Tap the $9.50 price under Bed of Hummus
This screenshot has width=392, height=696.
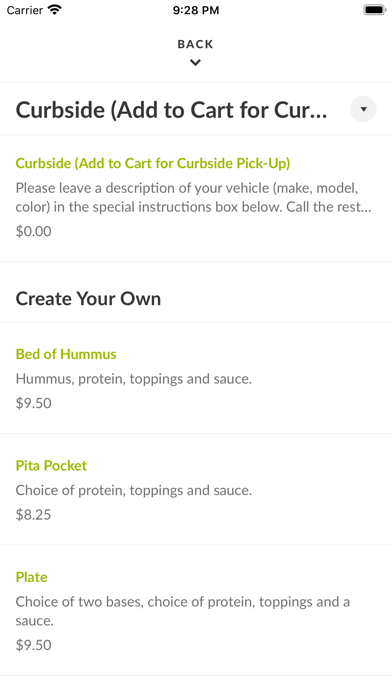click(x=33, y=403)
